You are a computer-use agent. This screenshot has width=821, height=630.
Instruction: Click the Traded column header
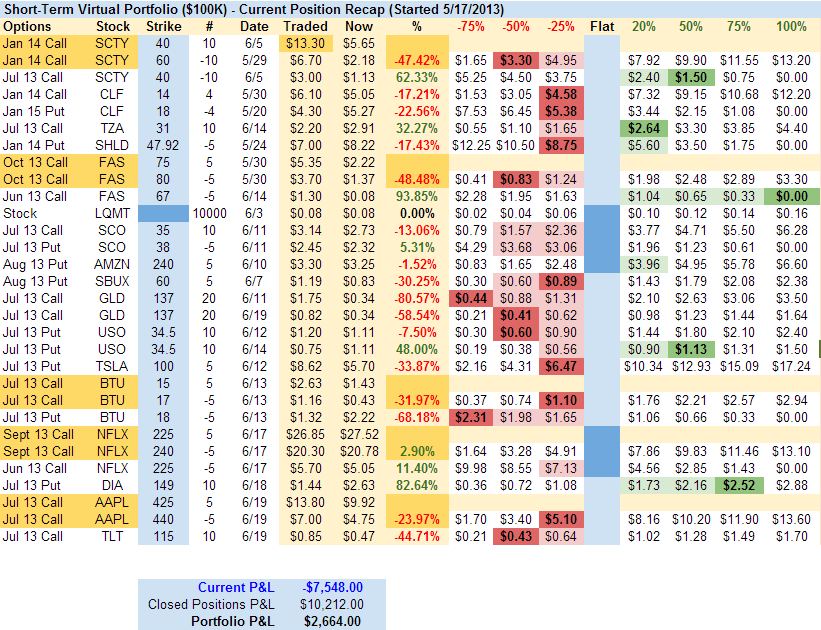(x=305, y=26)
